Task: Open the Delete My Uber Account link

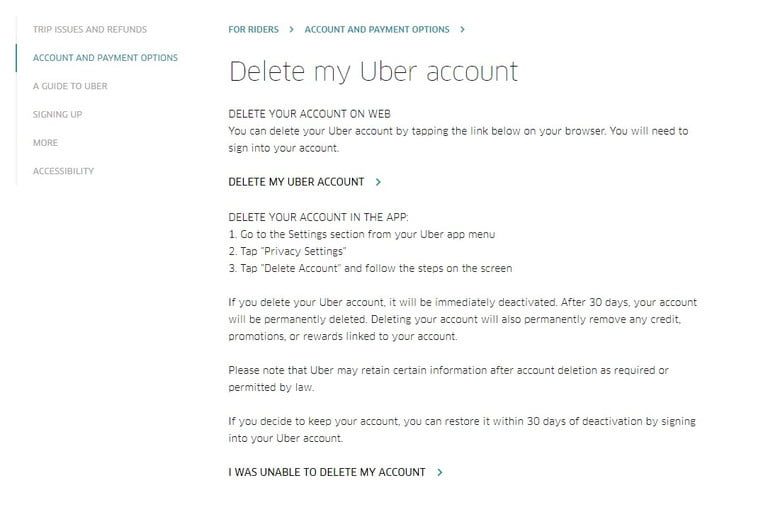Action: [296, 182]
